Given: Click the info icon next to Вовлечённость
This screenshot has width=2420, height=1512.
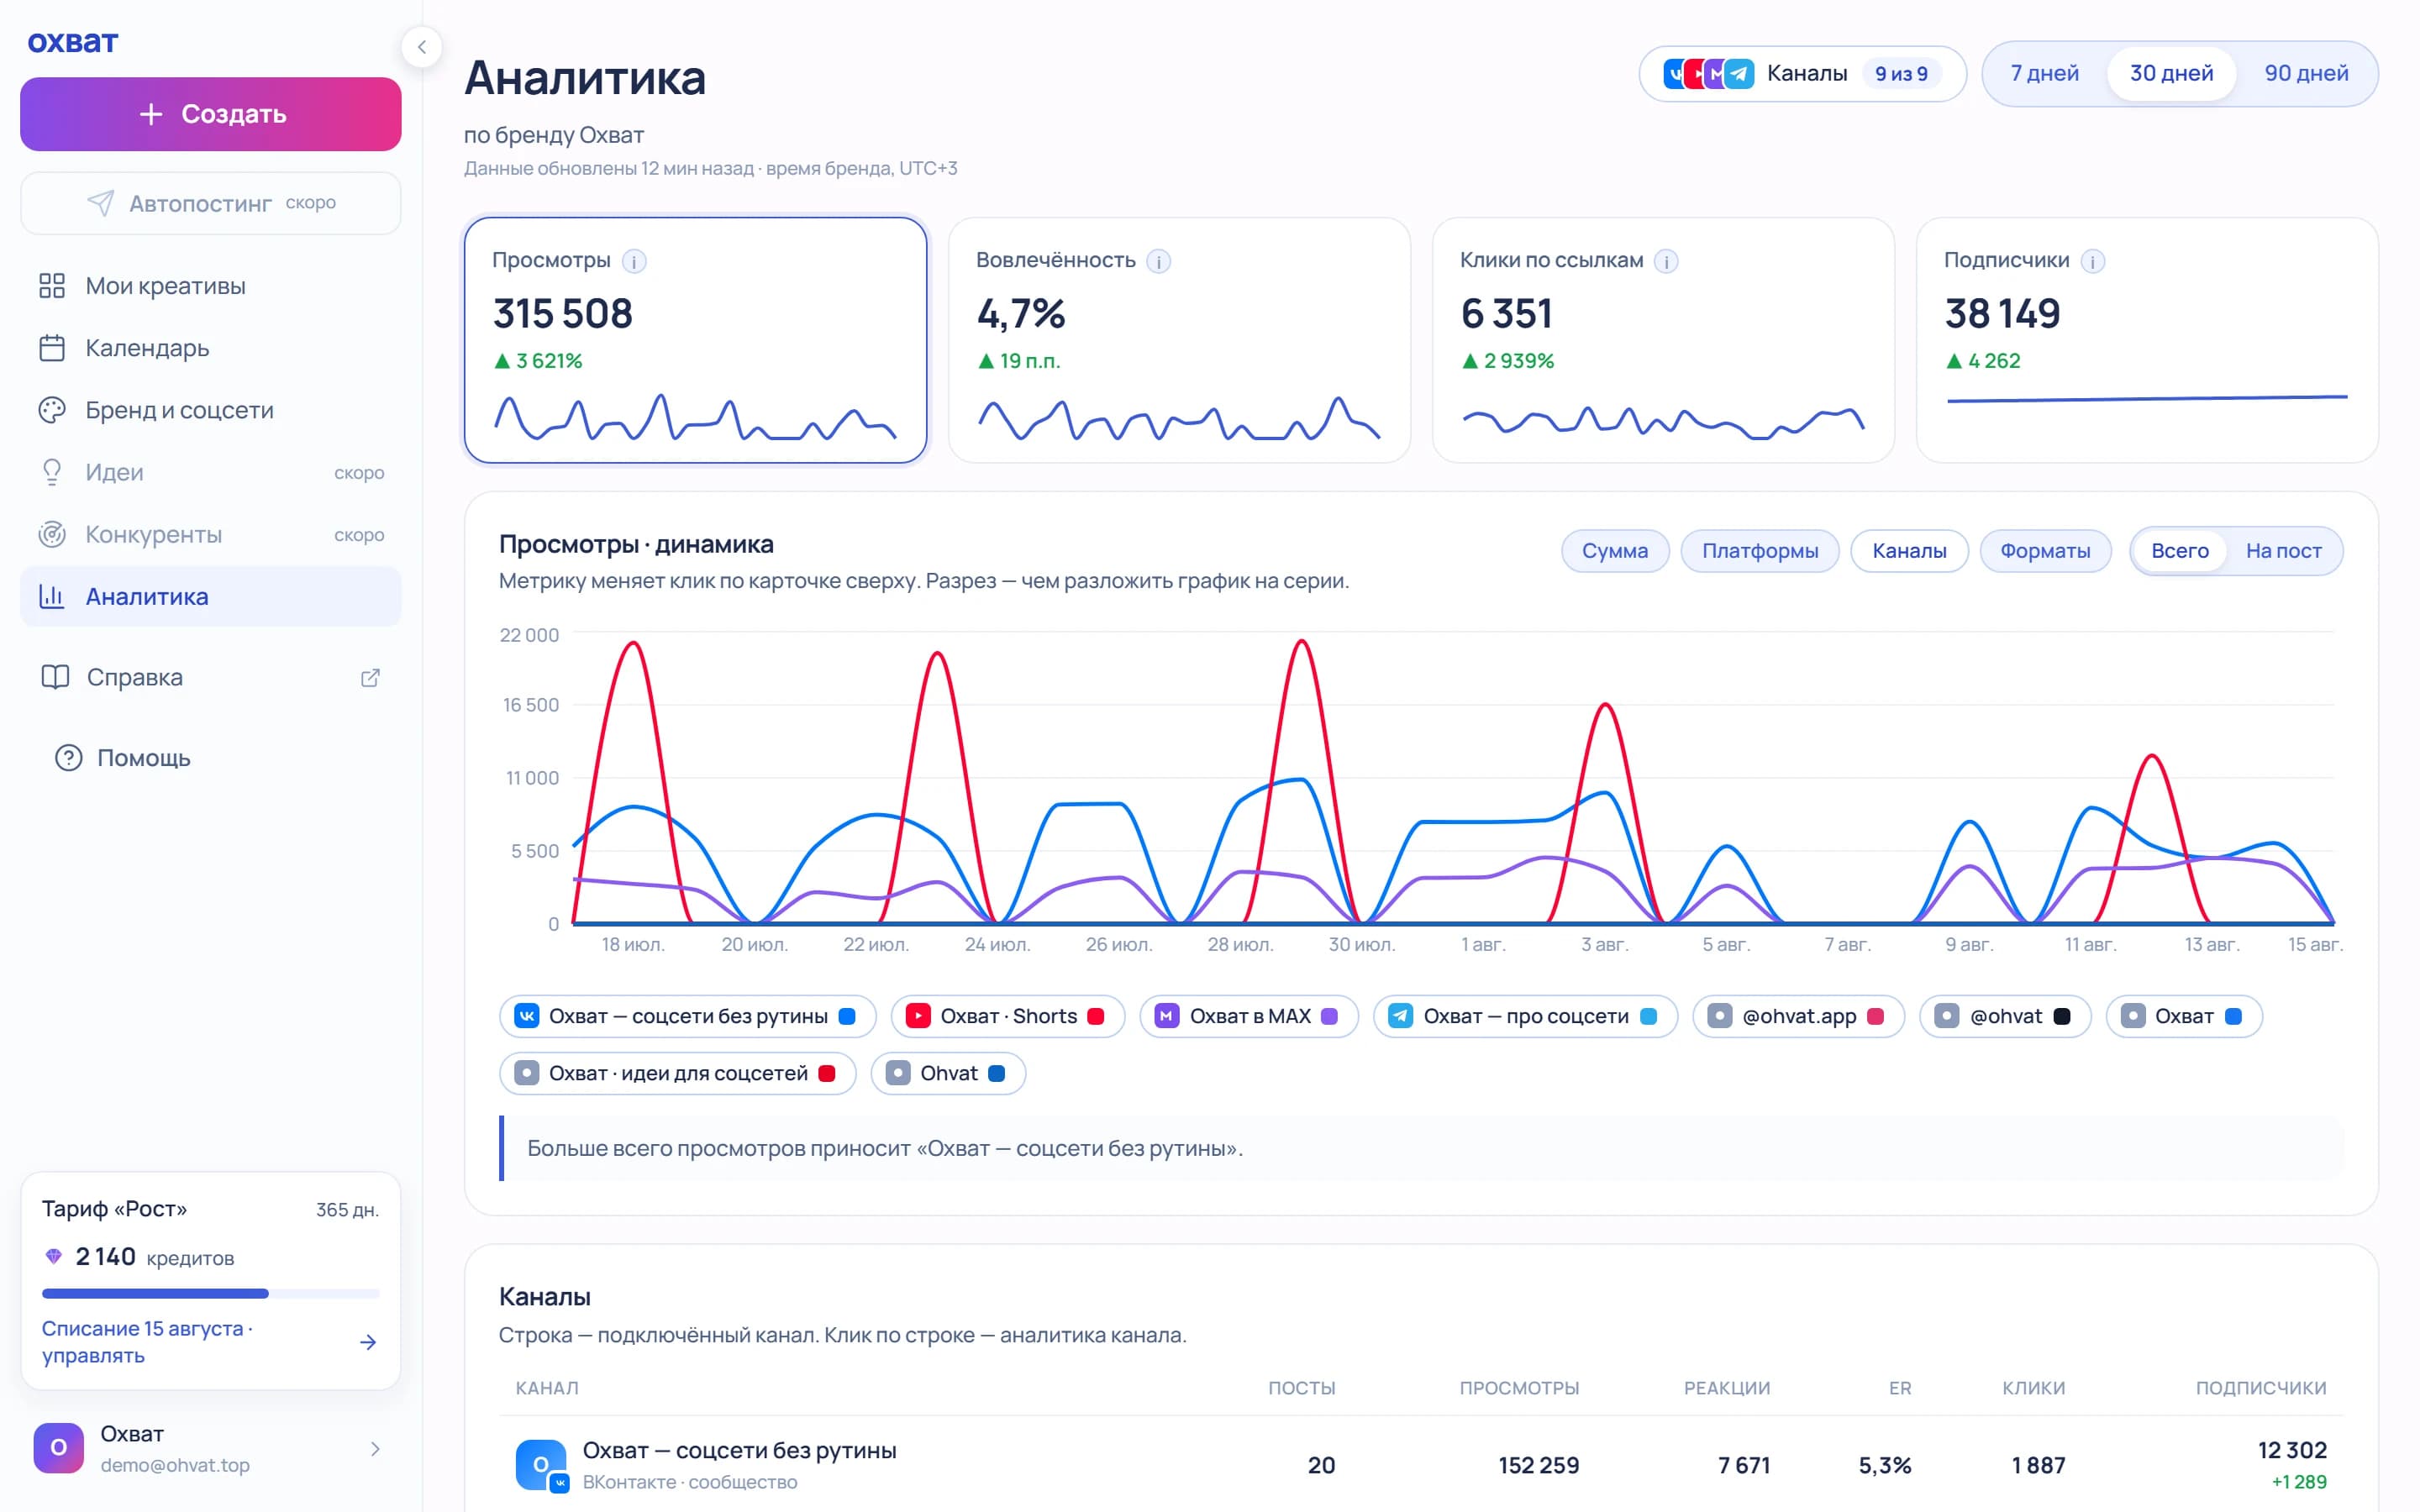Looking at the screenshot, I should click(1158, 261).
